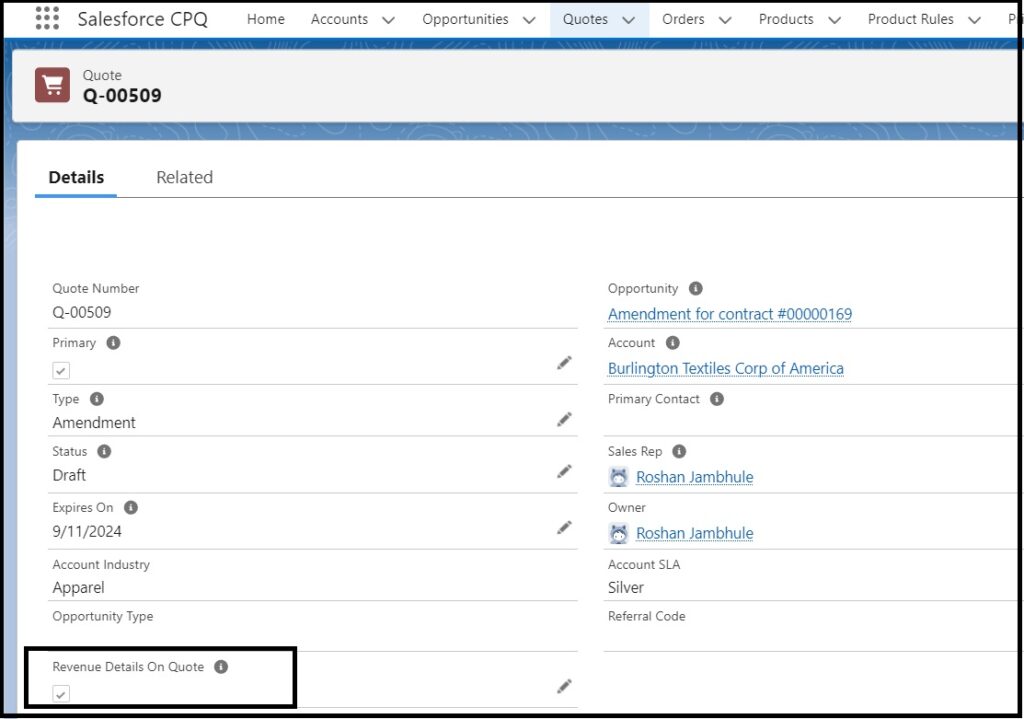Click the Salesforce CPQ app name

click(x=142, y=19)
